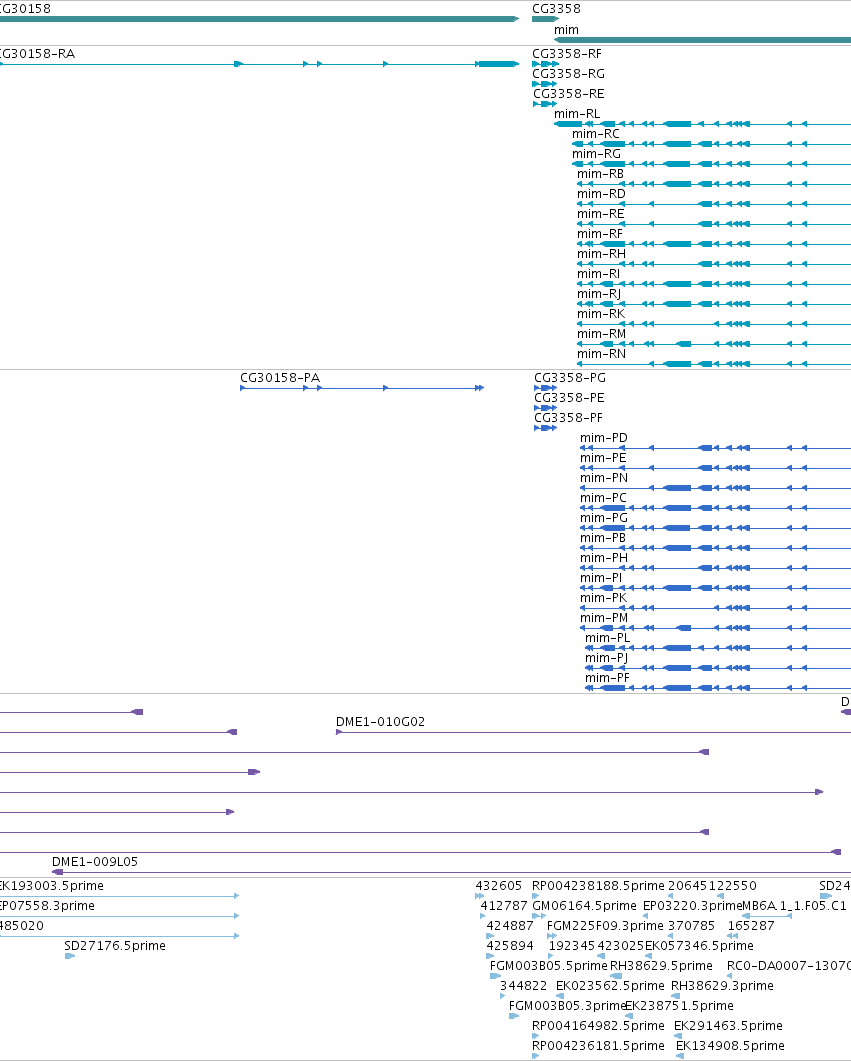Click the DME1-009L05 clone label
851x1061 pixels.
[x=95, y=862]
